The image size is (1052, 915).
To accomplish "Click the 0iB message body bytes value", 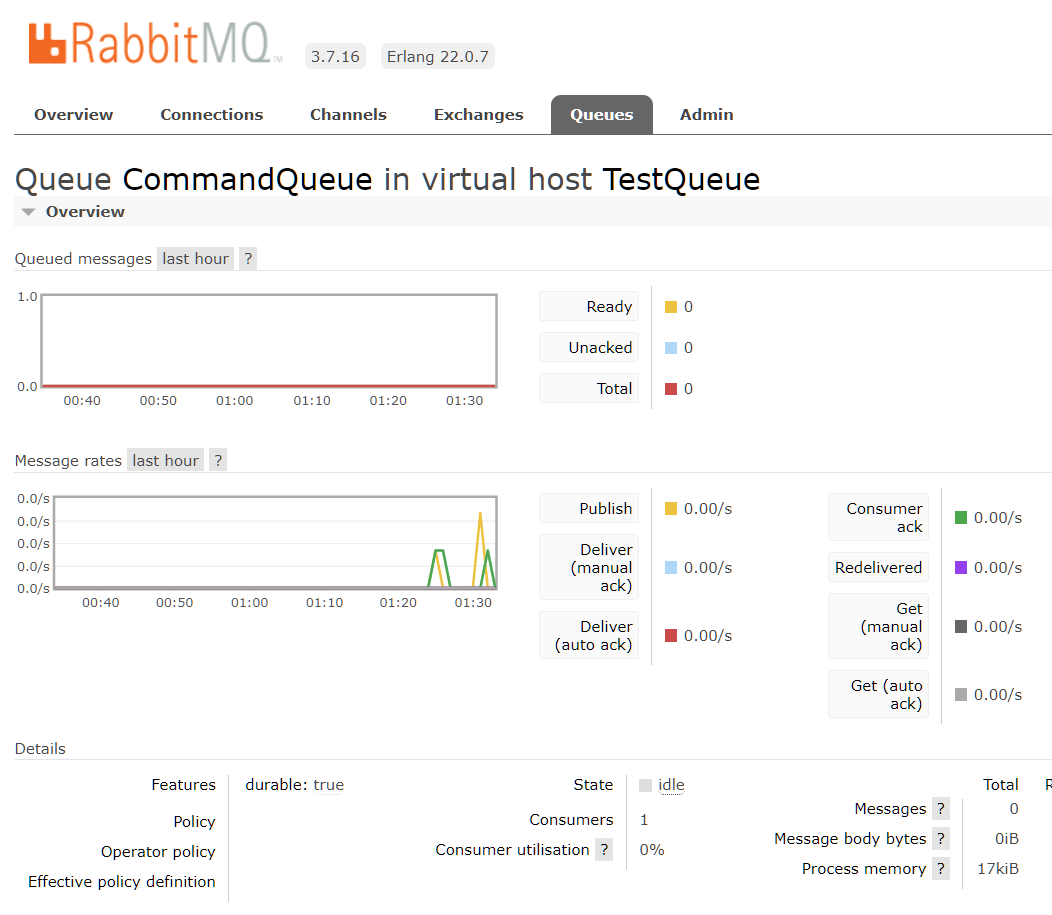I will (x=1006, y=839).
